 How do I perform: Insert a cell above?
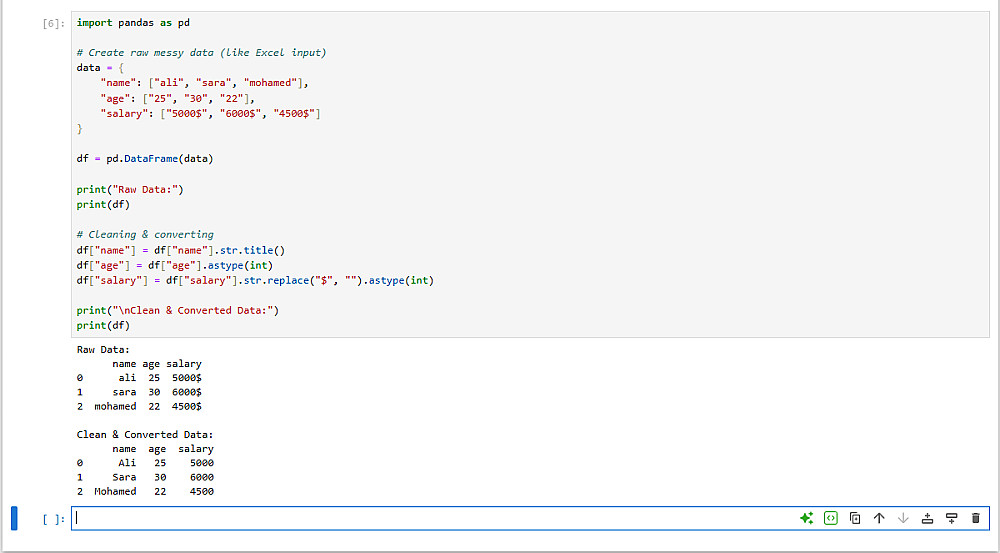coord(927,518)
